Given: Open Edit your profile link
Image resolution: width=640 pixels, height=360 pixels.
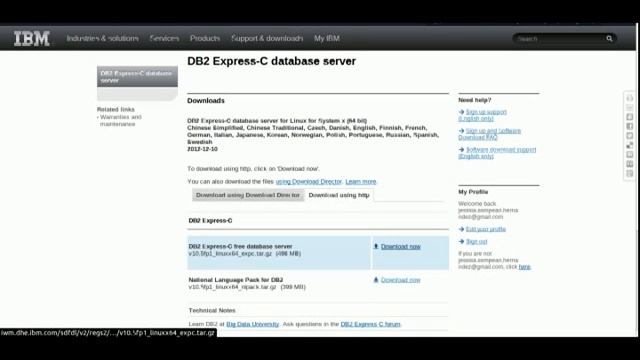Looking at the screenshot, I should pyautogui.click(x=486, y=229).
